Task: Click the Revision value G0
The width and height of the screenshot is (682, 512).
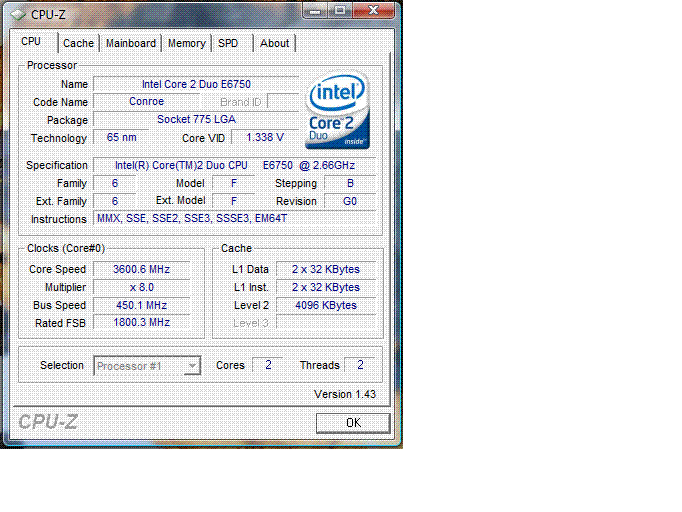Action: [350, 201]
